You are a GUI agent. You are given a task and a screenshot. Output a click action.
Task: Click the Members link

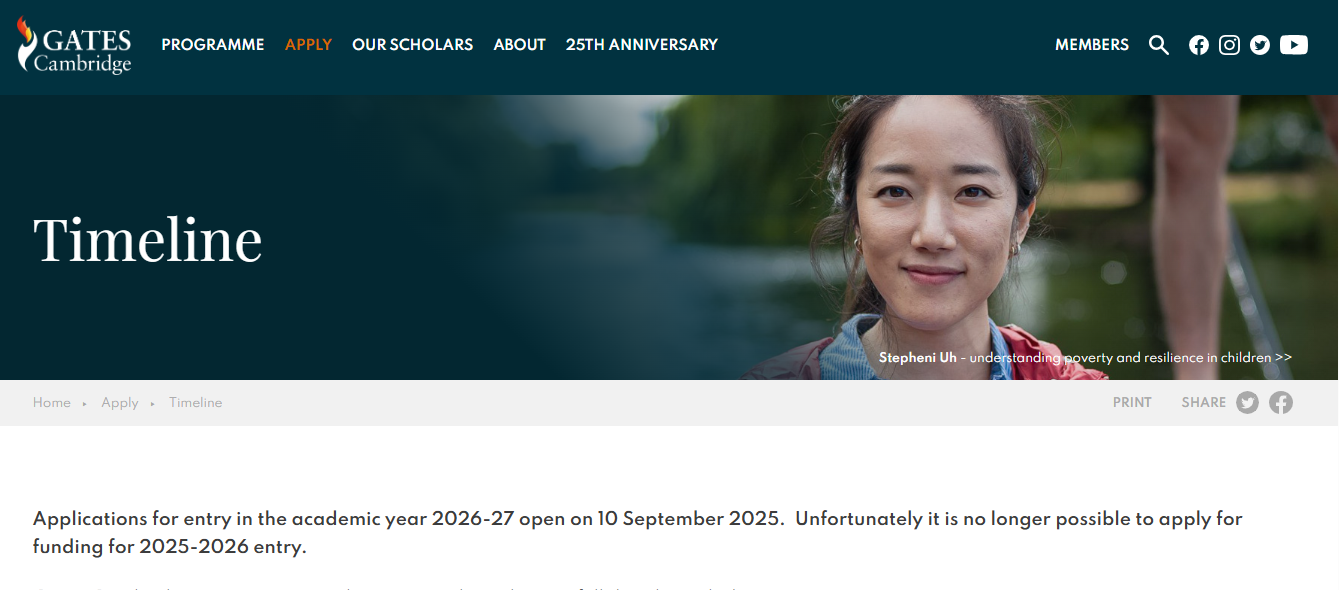pyautogui.click(x=1091, y=45)
